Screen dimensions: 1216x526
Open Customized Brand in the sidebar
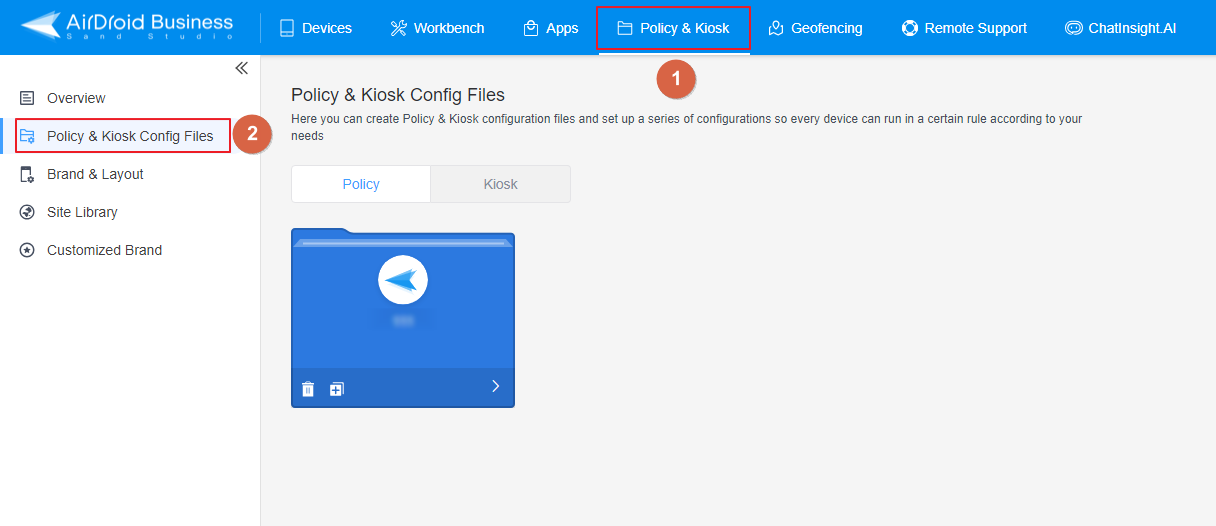(x=104, y=250)
